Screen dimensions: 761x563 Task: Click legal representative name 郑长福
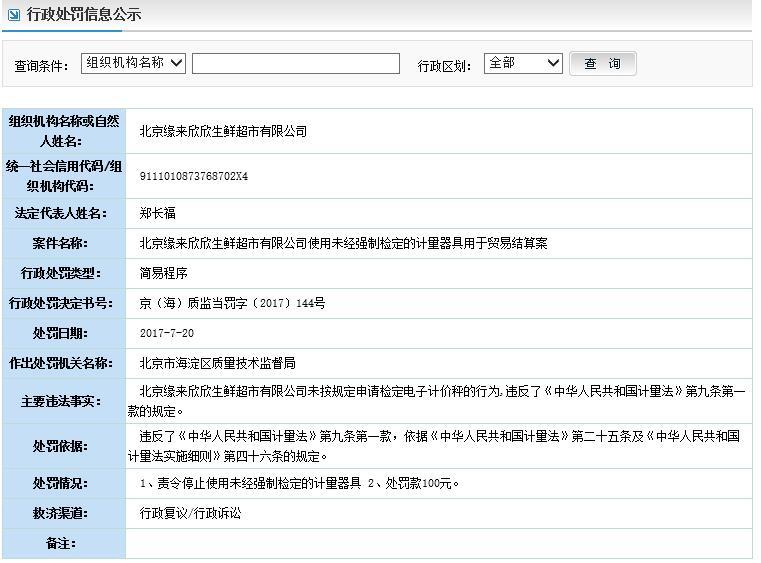pyautogui.click(x=158, y=213)
